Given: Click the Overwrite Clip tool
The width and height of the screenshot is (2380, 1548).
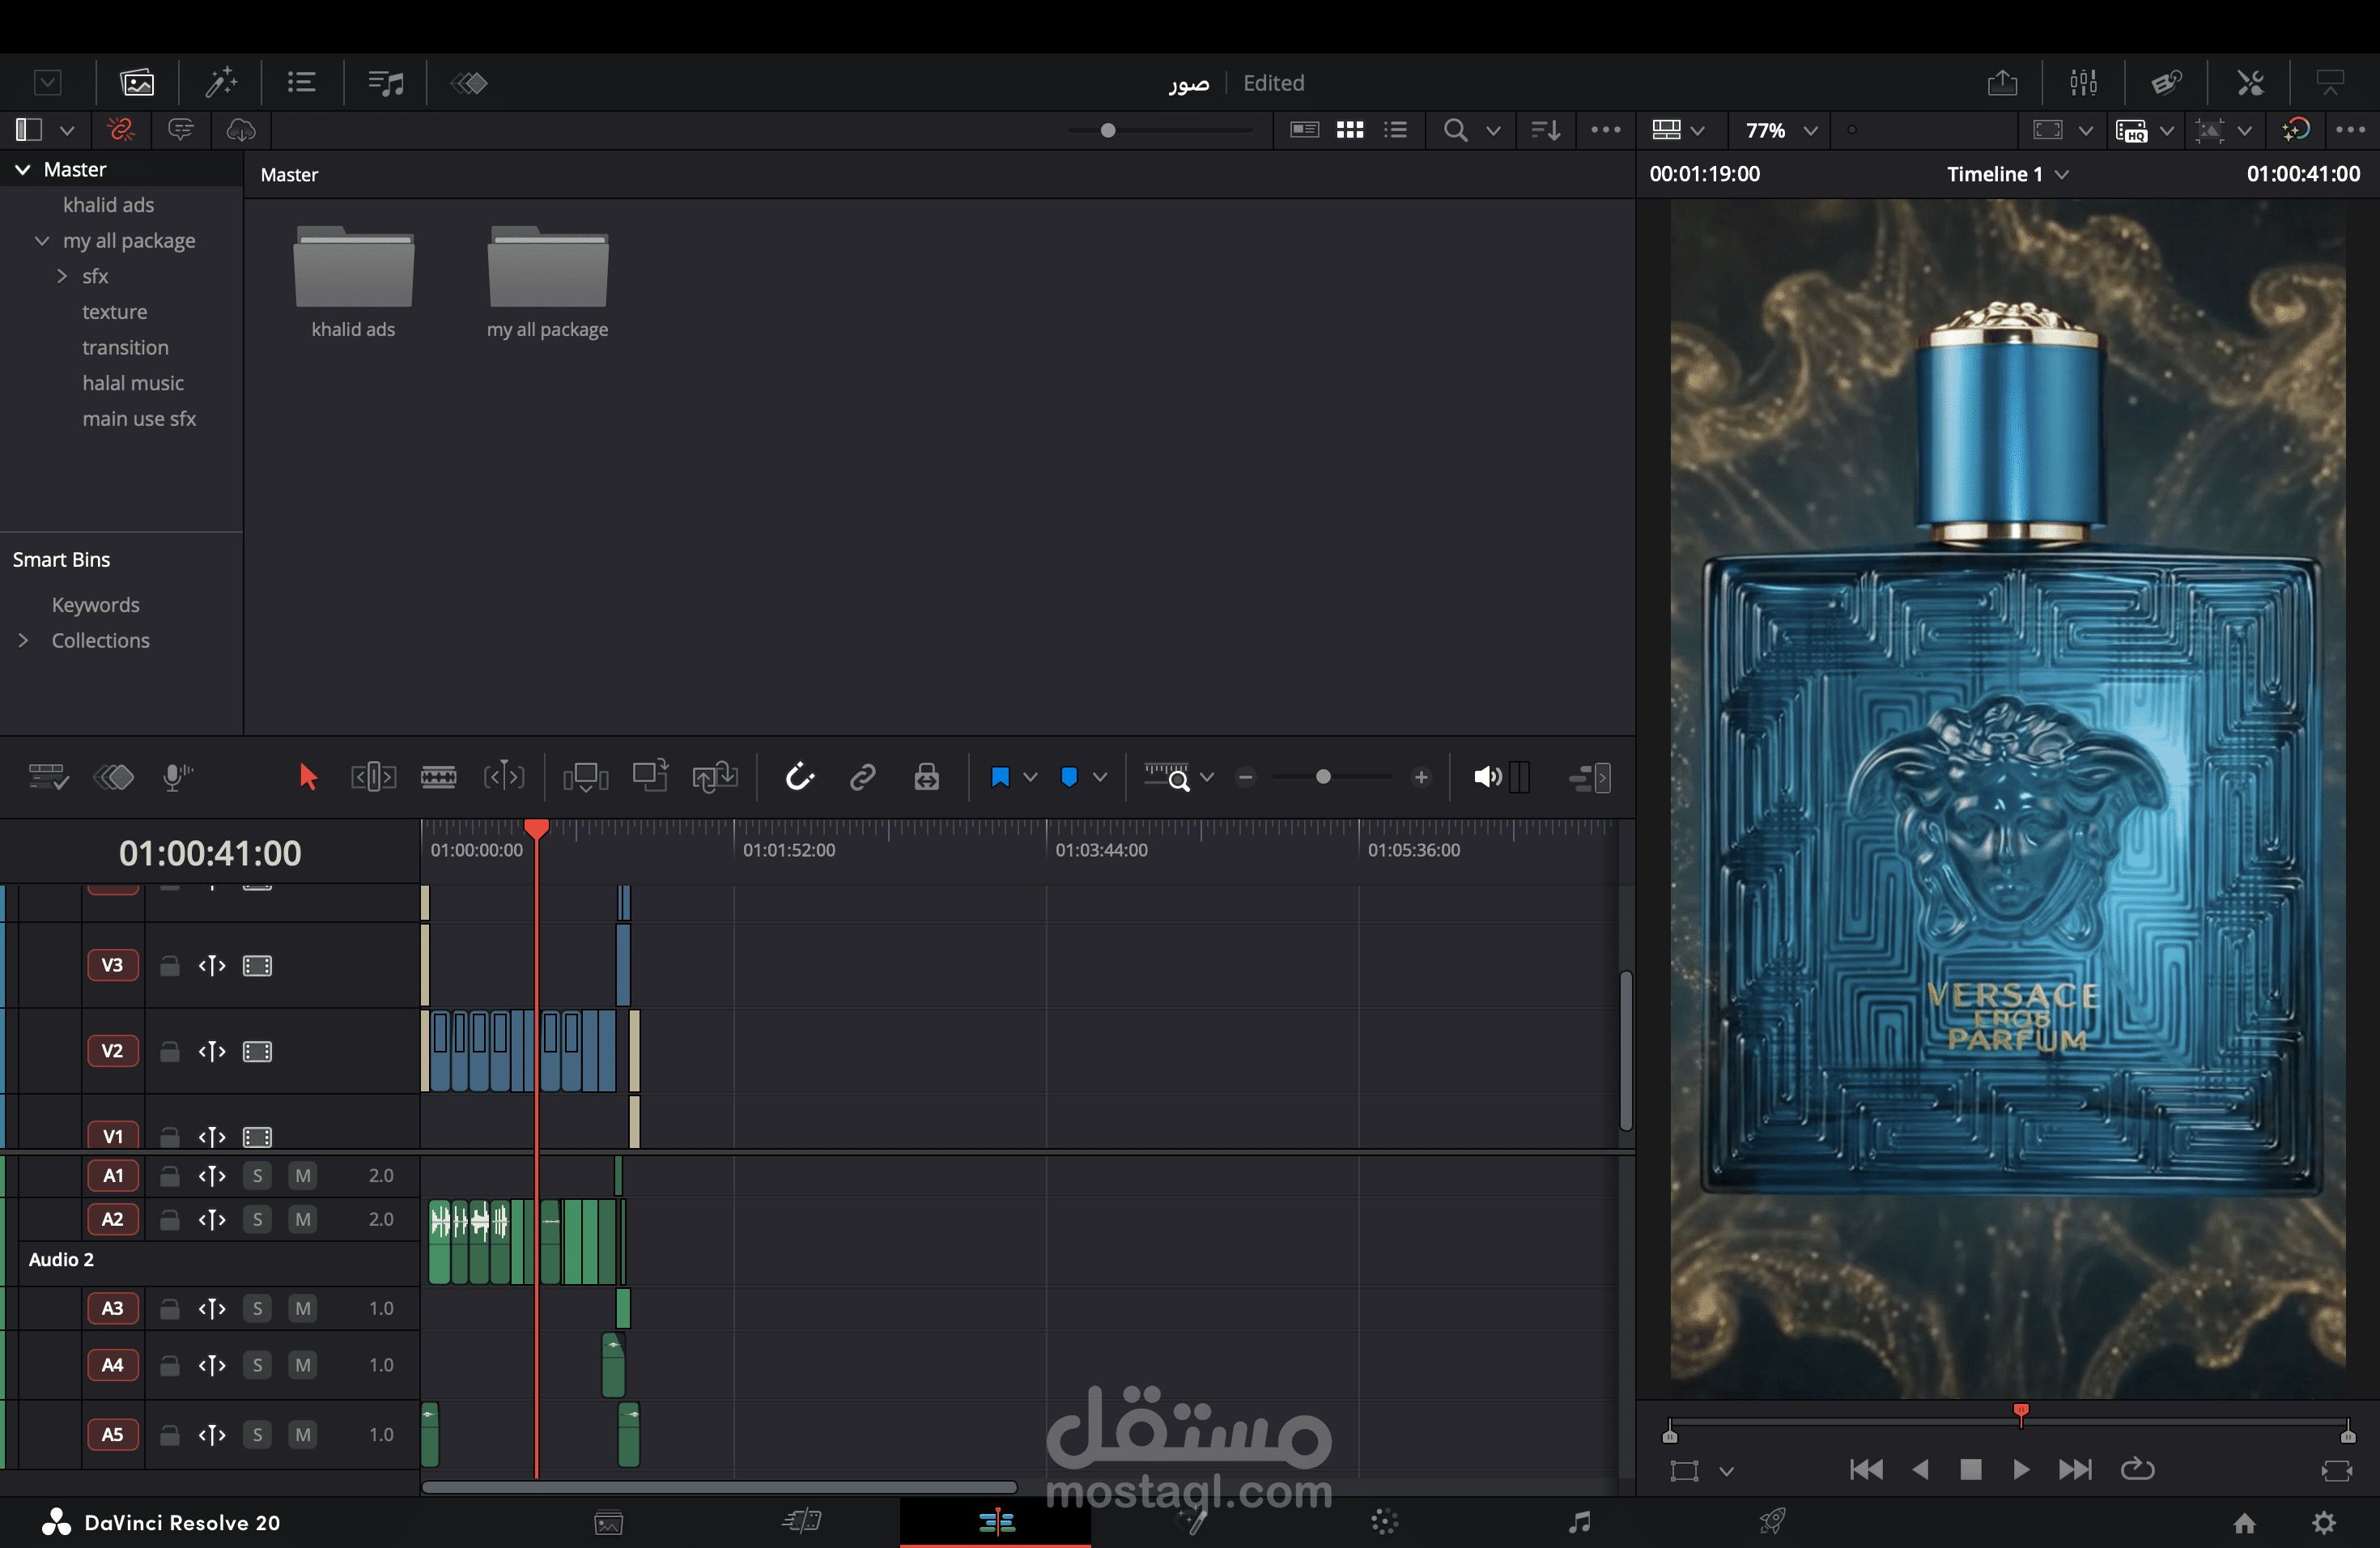Looking at the screenshot, I should 650,776.
